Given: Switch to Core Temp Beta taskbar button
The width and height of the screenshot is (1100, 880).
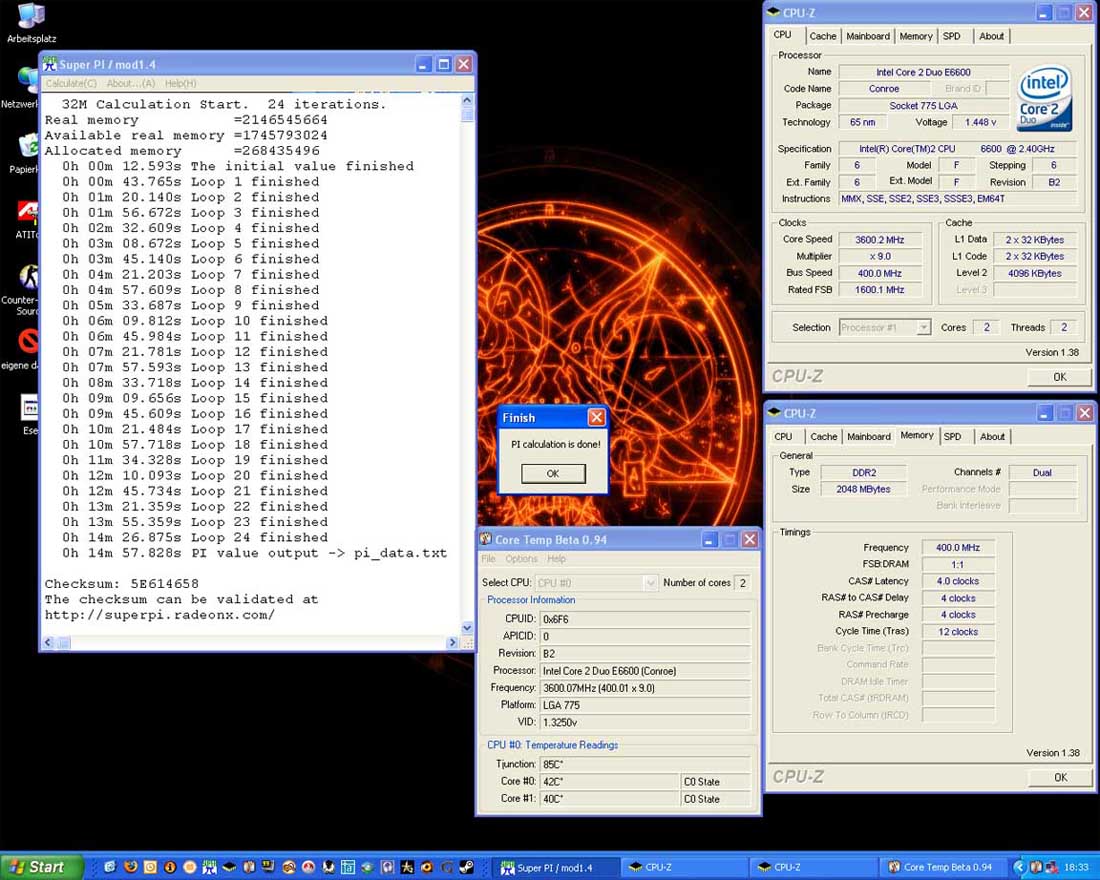Looking at the screenshot, I should 939,867.
